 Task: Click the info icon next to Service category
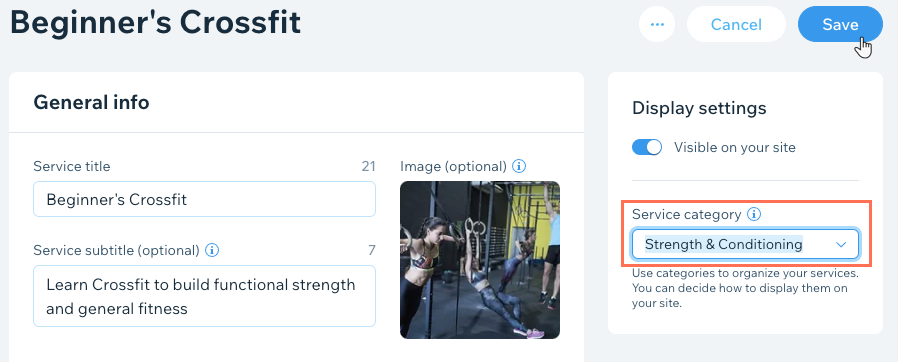point(754,215)
